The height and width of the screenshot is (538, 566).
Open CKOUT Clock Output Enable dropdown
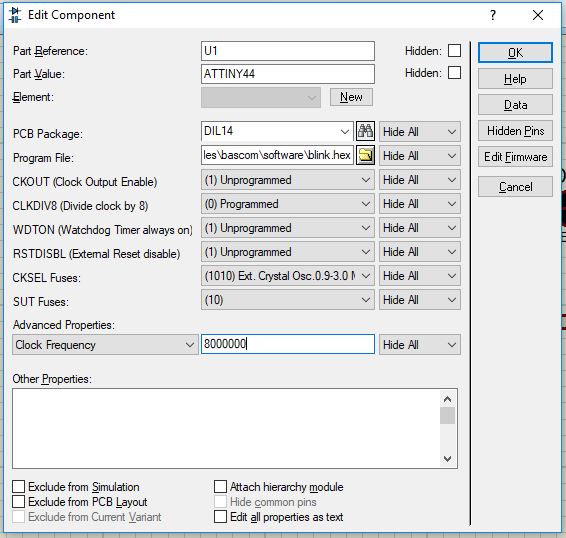tap(288, 180)
